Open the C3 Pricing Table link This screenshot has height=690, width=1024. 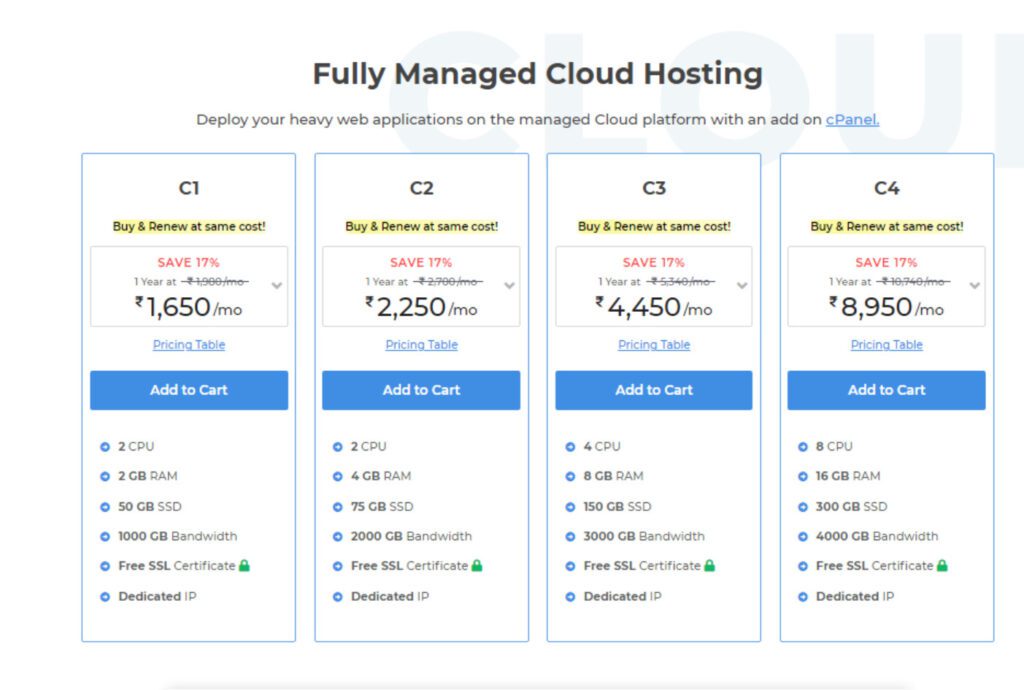point(654,345)
